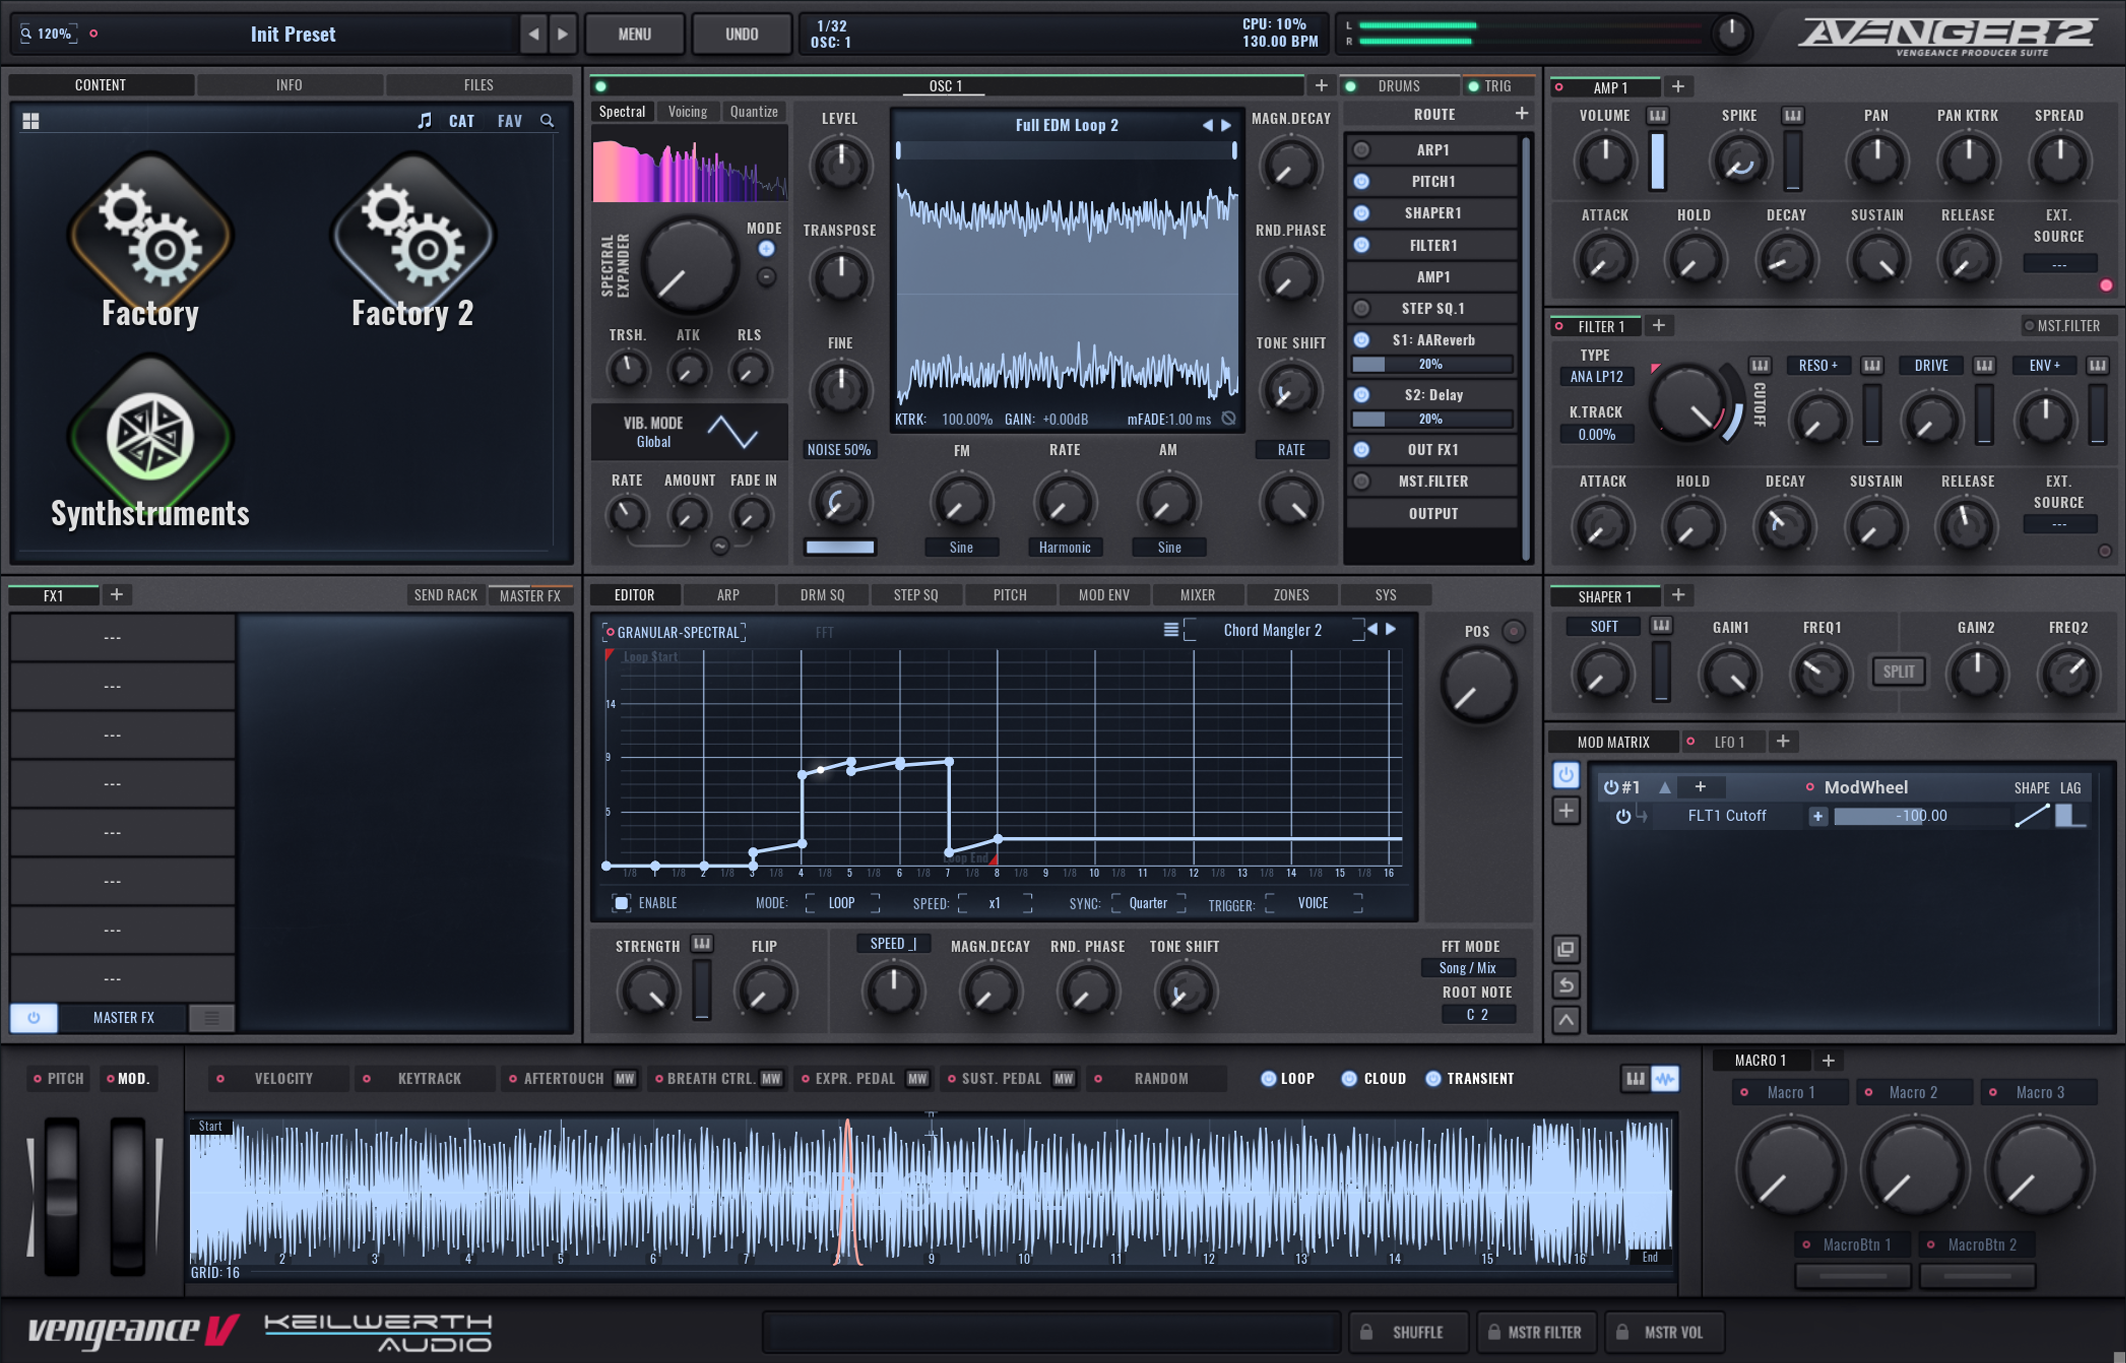Open the FFT MODE Song / Mix dropdown
The image size is (2126, 1363).
tap(1467, 968)
